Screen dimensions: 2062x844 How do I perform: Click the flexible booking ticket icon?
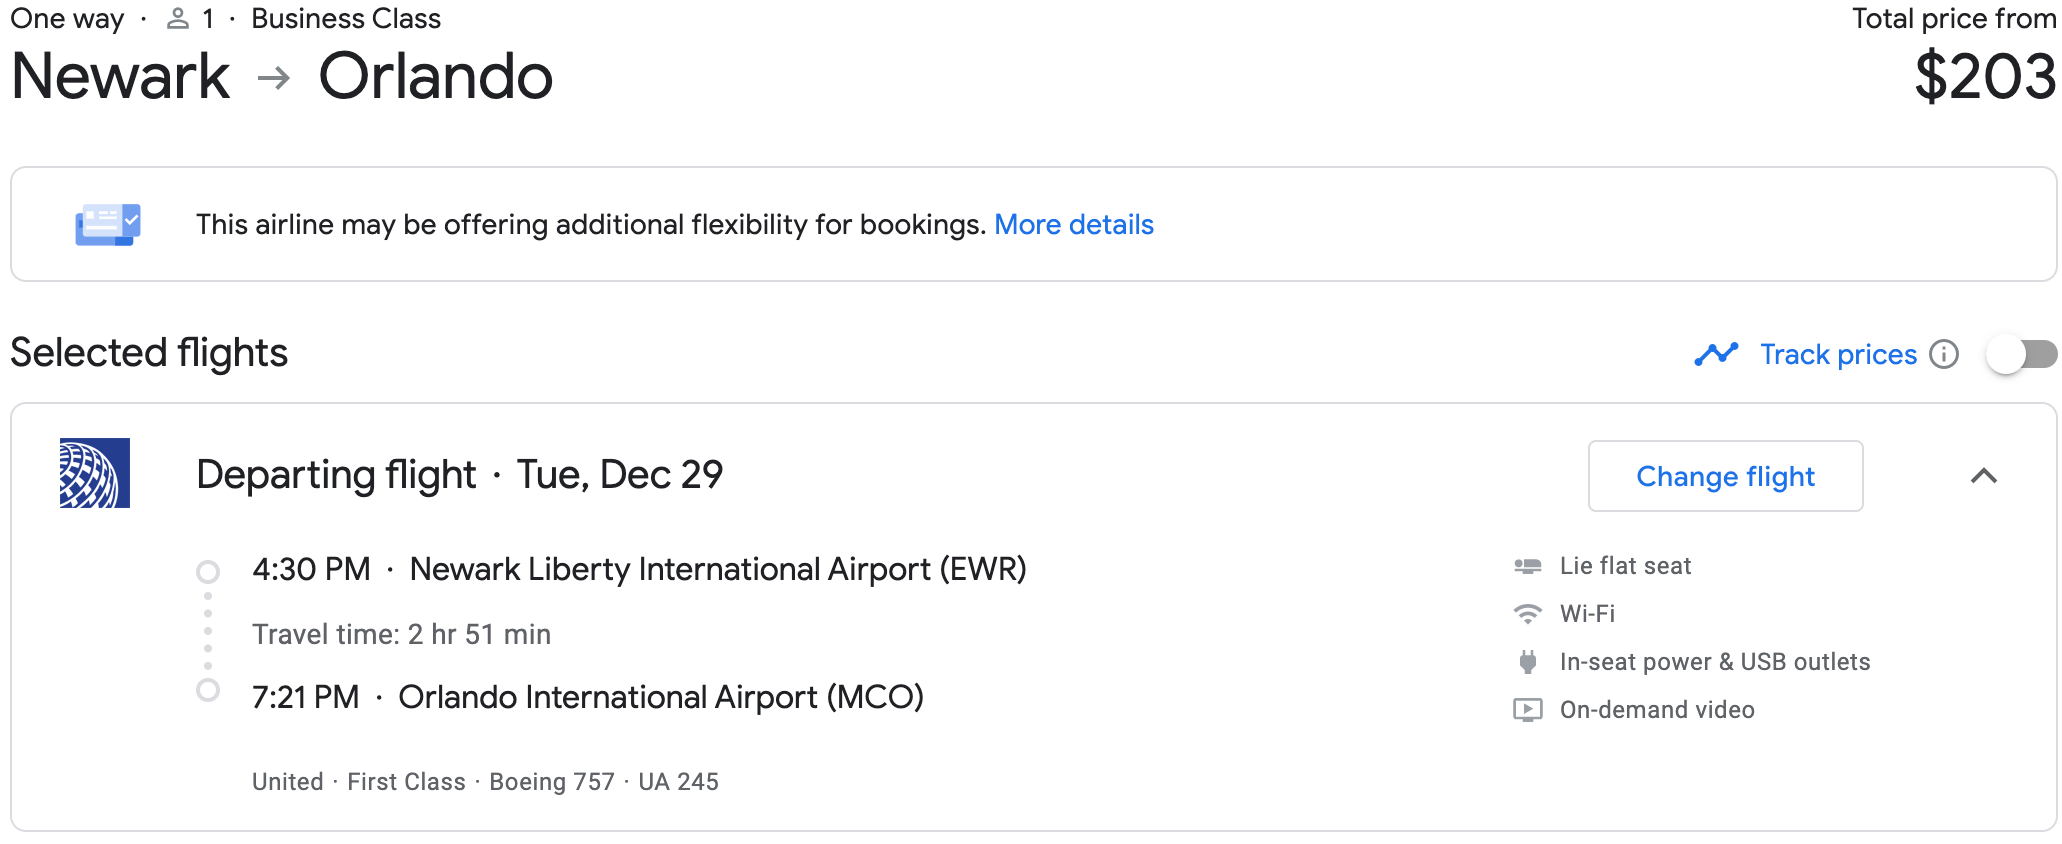tap(107, 225)
